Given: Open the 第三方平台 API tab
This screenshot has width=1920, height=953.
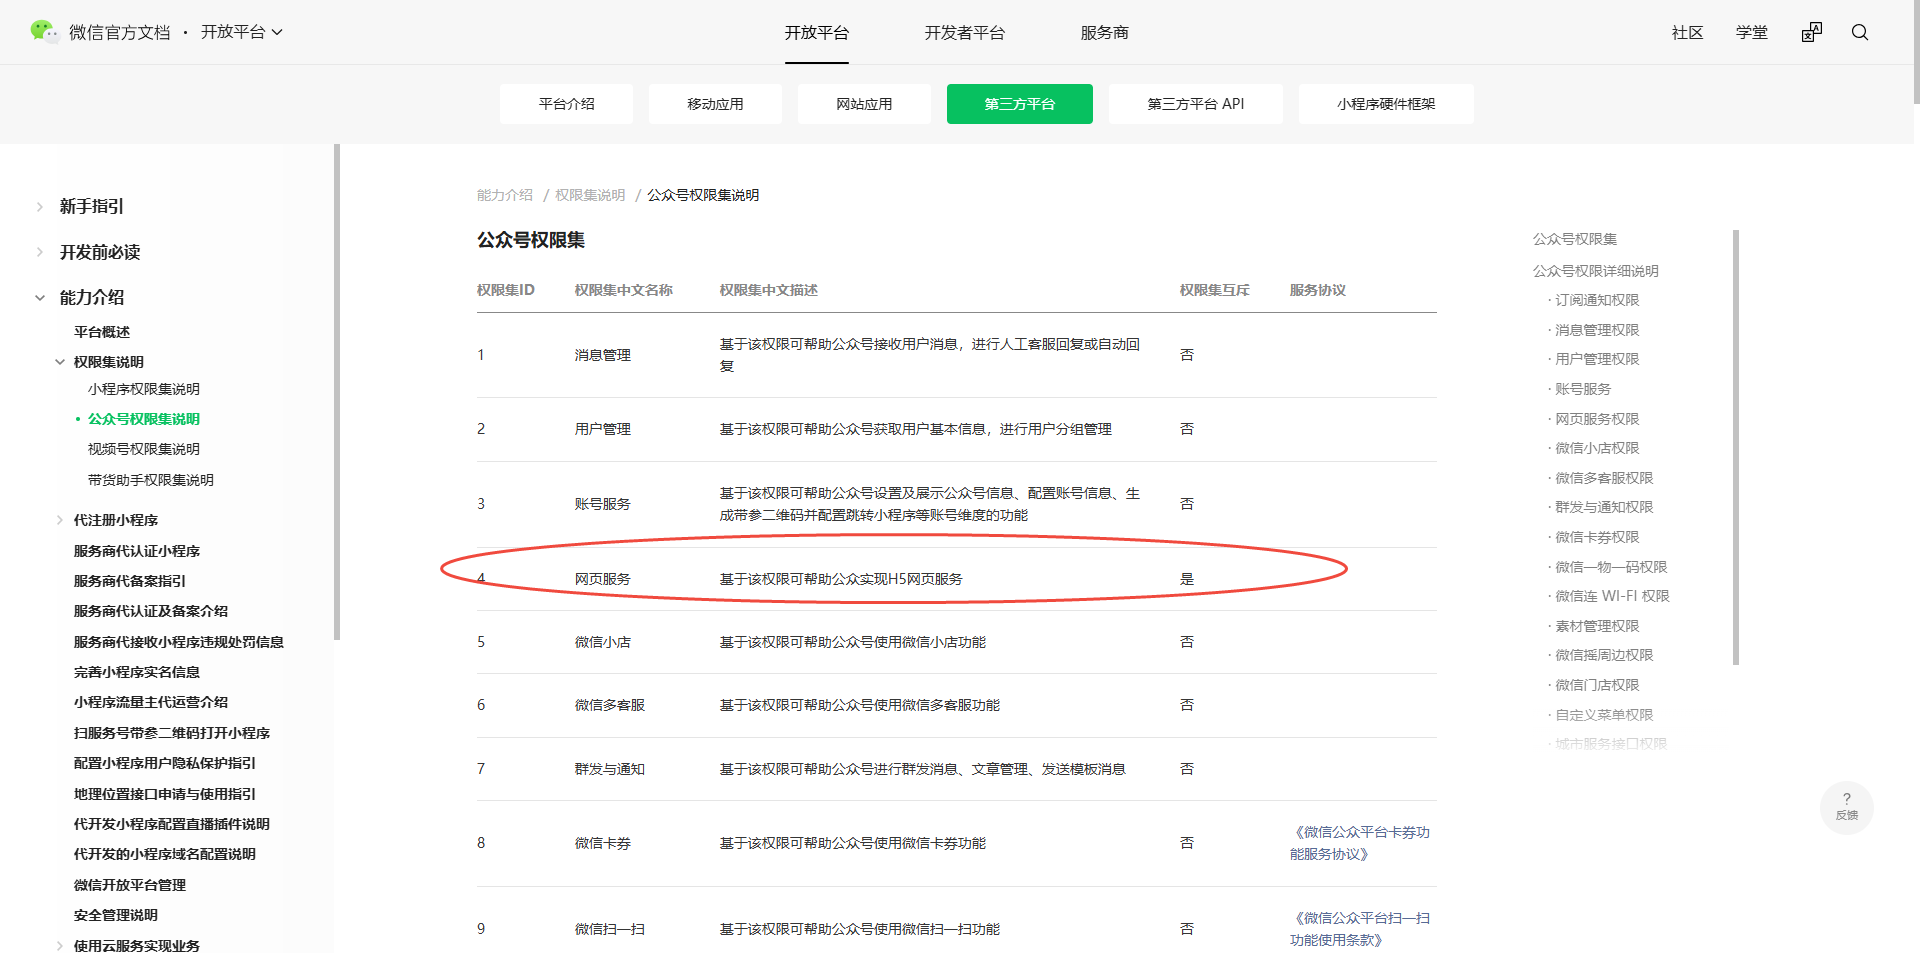Looking at the screenshot, I should point(1196,104).
